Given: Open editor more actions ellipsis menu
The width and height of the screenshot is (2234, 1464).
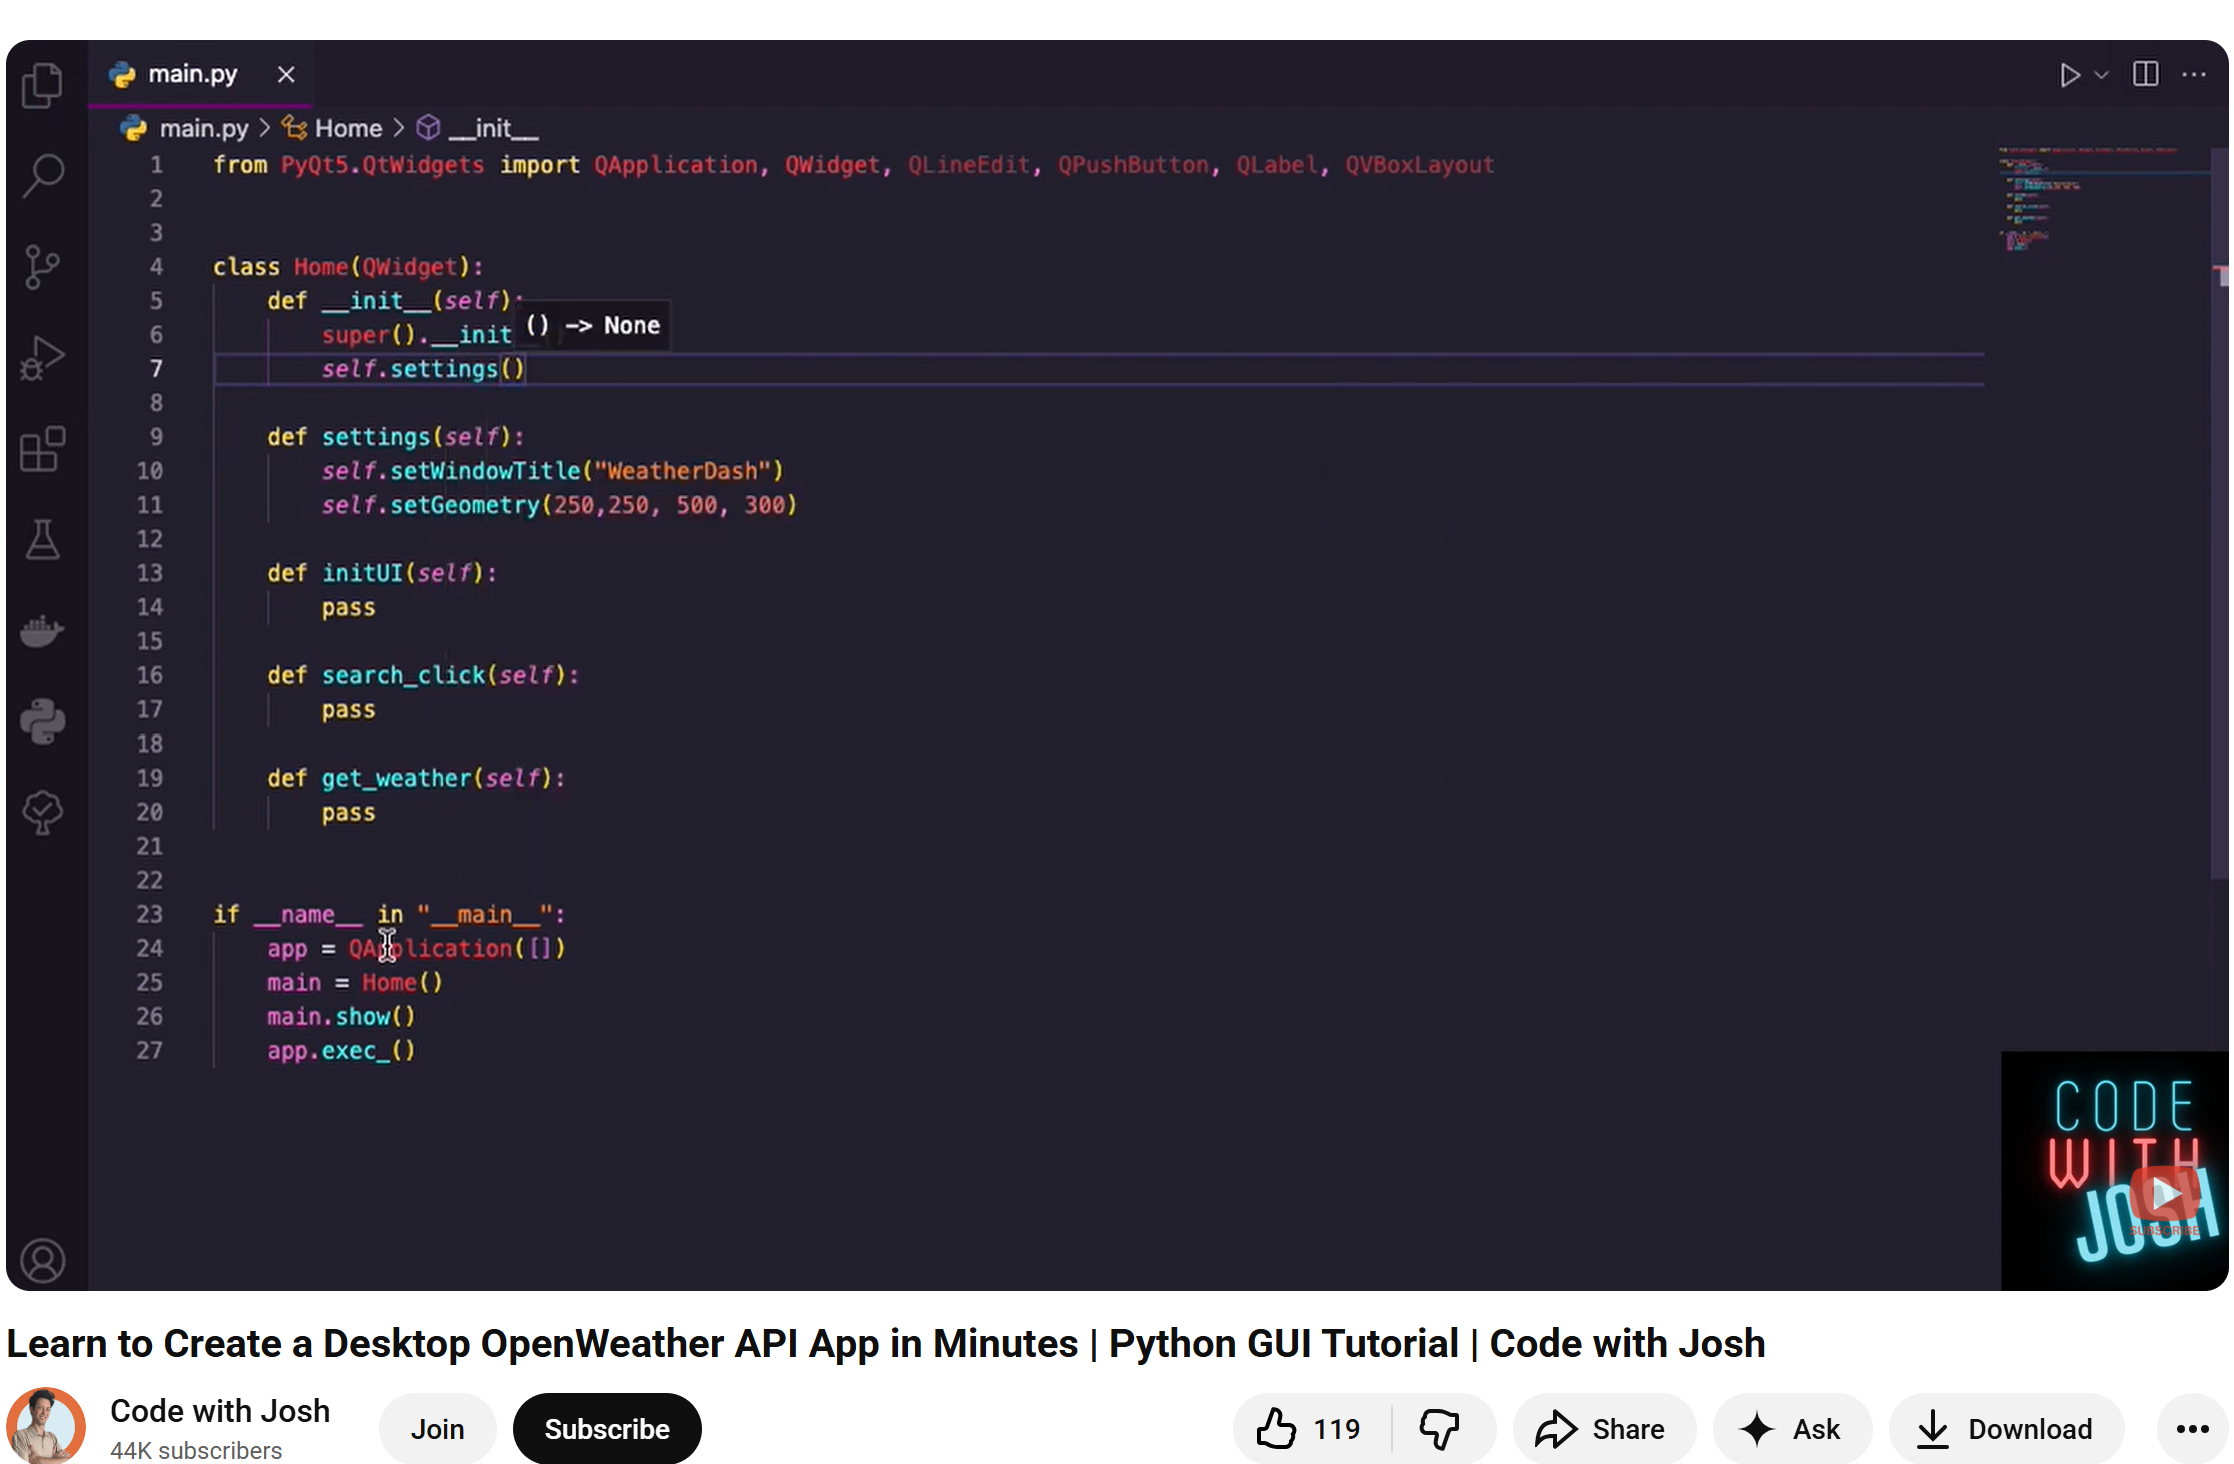Looking at the screenshot, I should (x=2194, y=74).
